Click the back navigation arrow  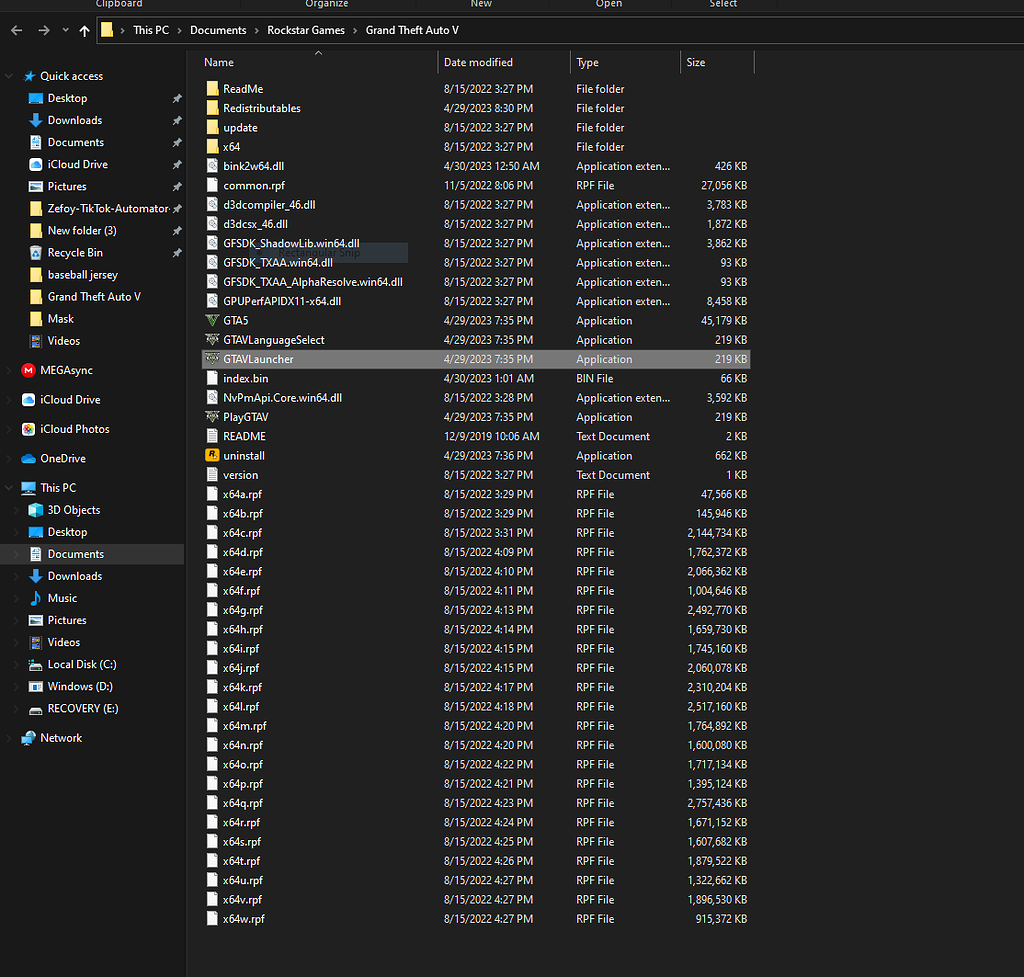pyautogui.click(x=16, y=30)
